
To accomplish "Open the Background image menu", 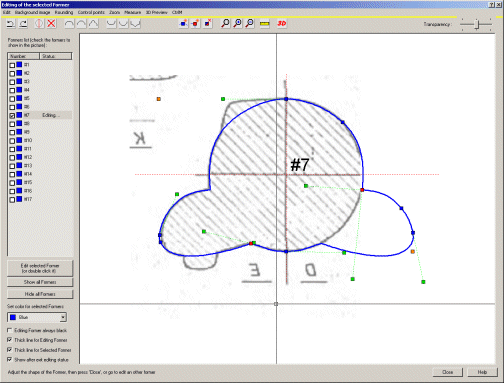I will [32, 12].
